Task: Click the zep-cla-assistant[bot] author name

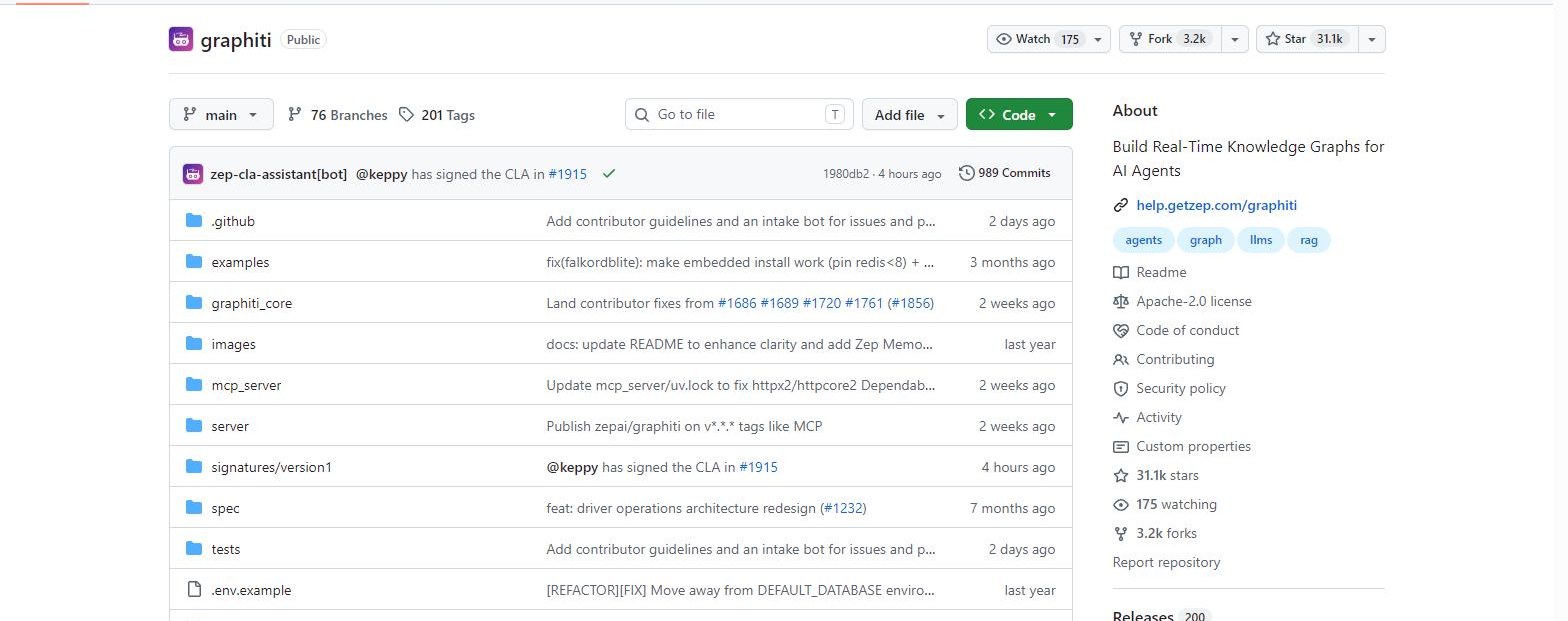Action: 279,174
